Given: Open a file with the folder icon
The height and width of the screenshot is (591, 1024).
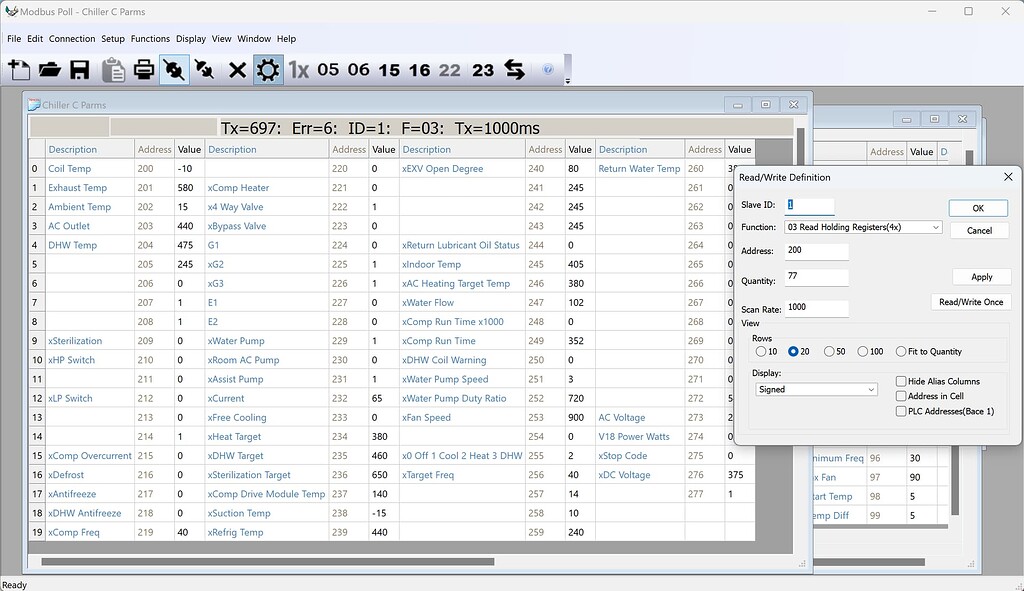Looking at the screenshot, I should point(50,70).
